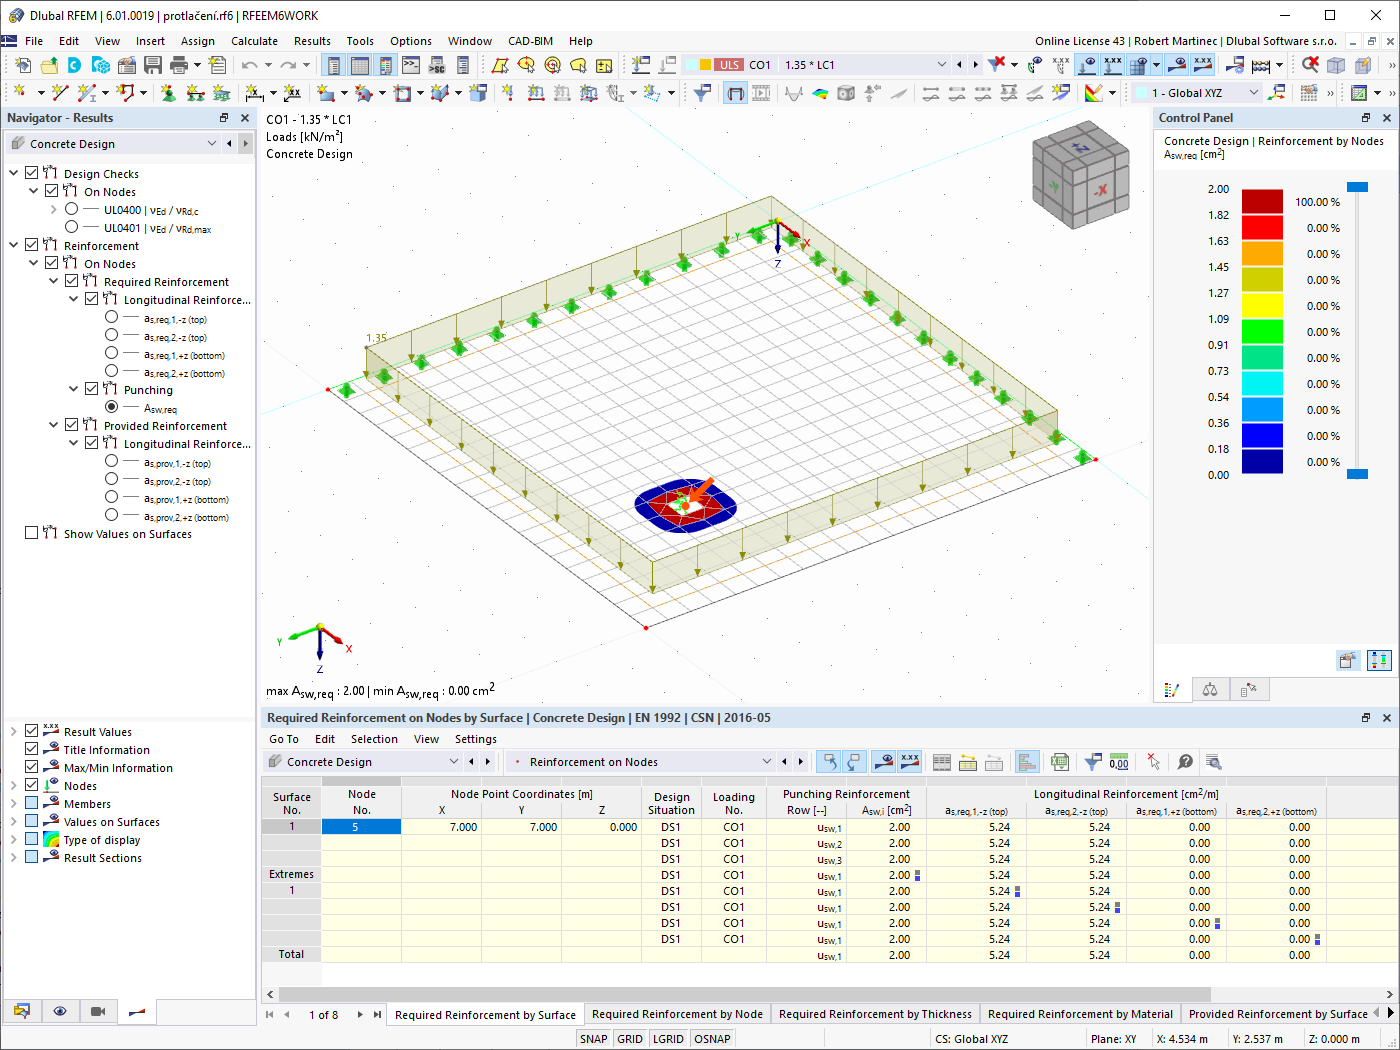
Task: Click the dark red color swatch in Control Panel
Action: pyautogui.click(x=1262, y=201)
